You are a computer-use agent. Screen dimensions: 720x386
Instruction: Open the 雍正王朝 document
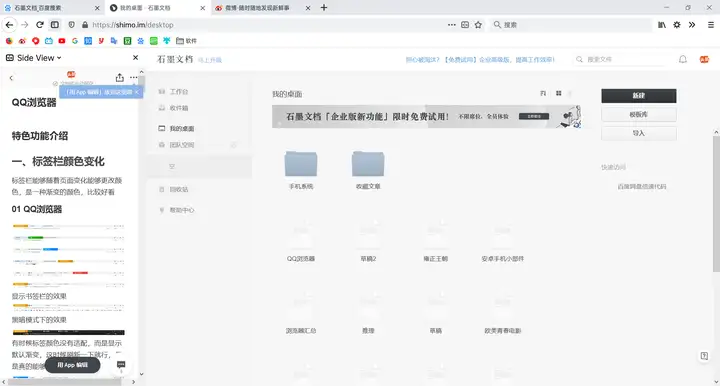coord(435,241)
